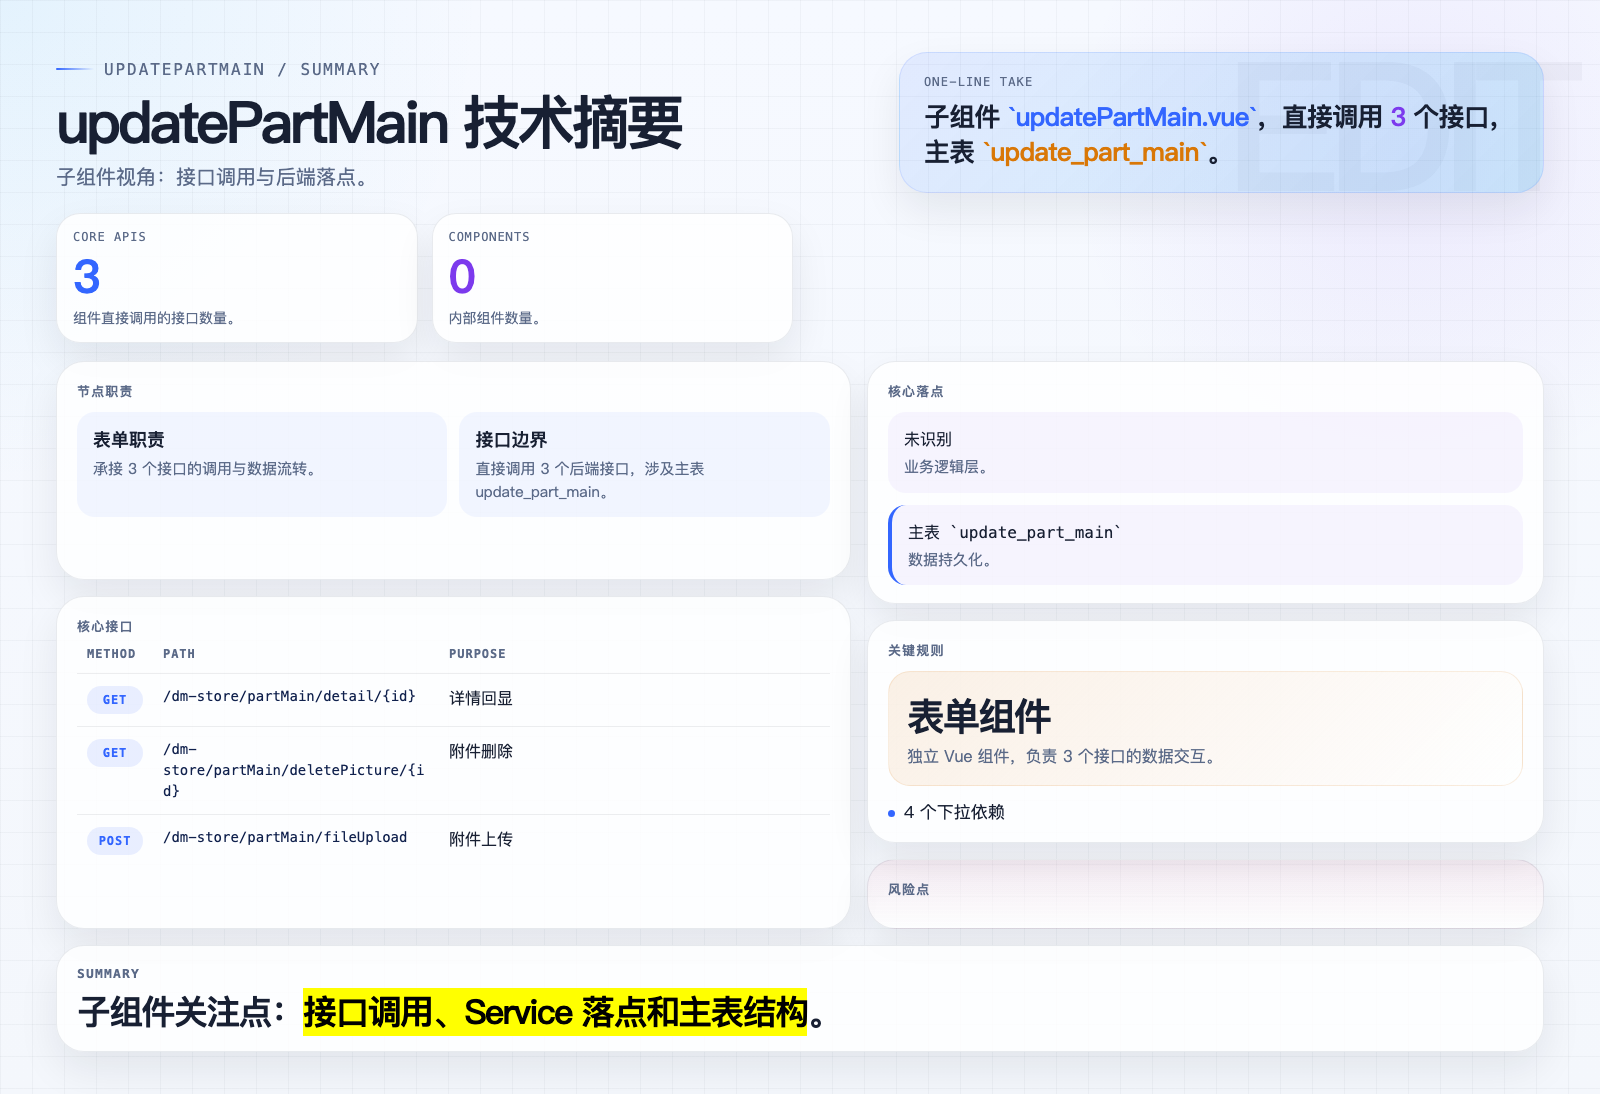
Task: Click the 风险点 section title
Action: coord(909,889)
